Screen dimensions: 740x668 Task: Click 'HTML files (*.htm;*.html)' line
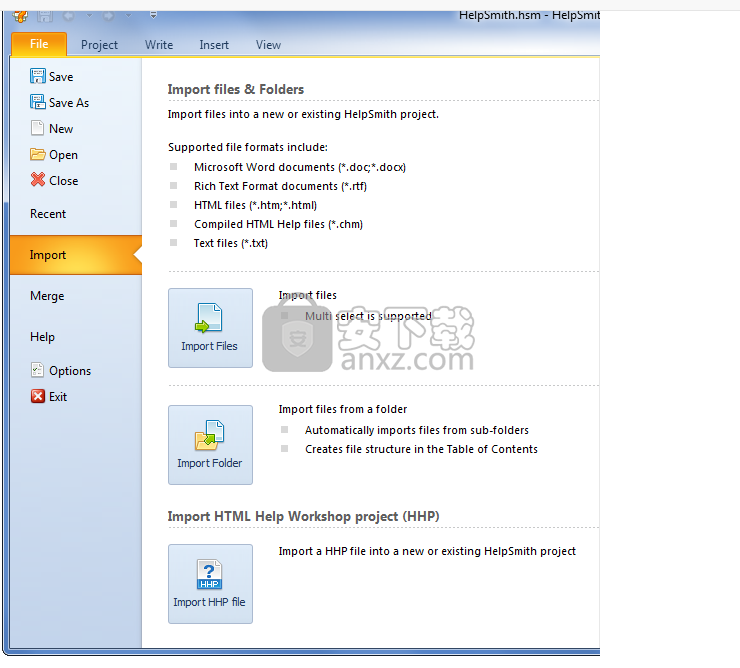(x=255, y=205)
